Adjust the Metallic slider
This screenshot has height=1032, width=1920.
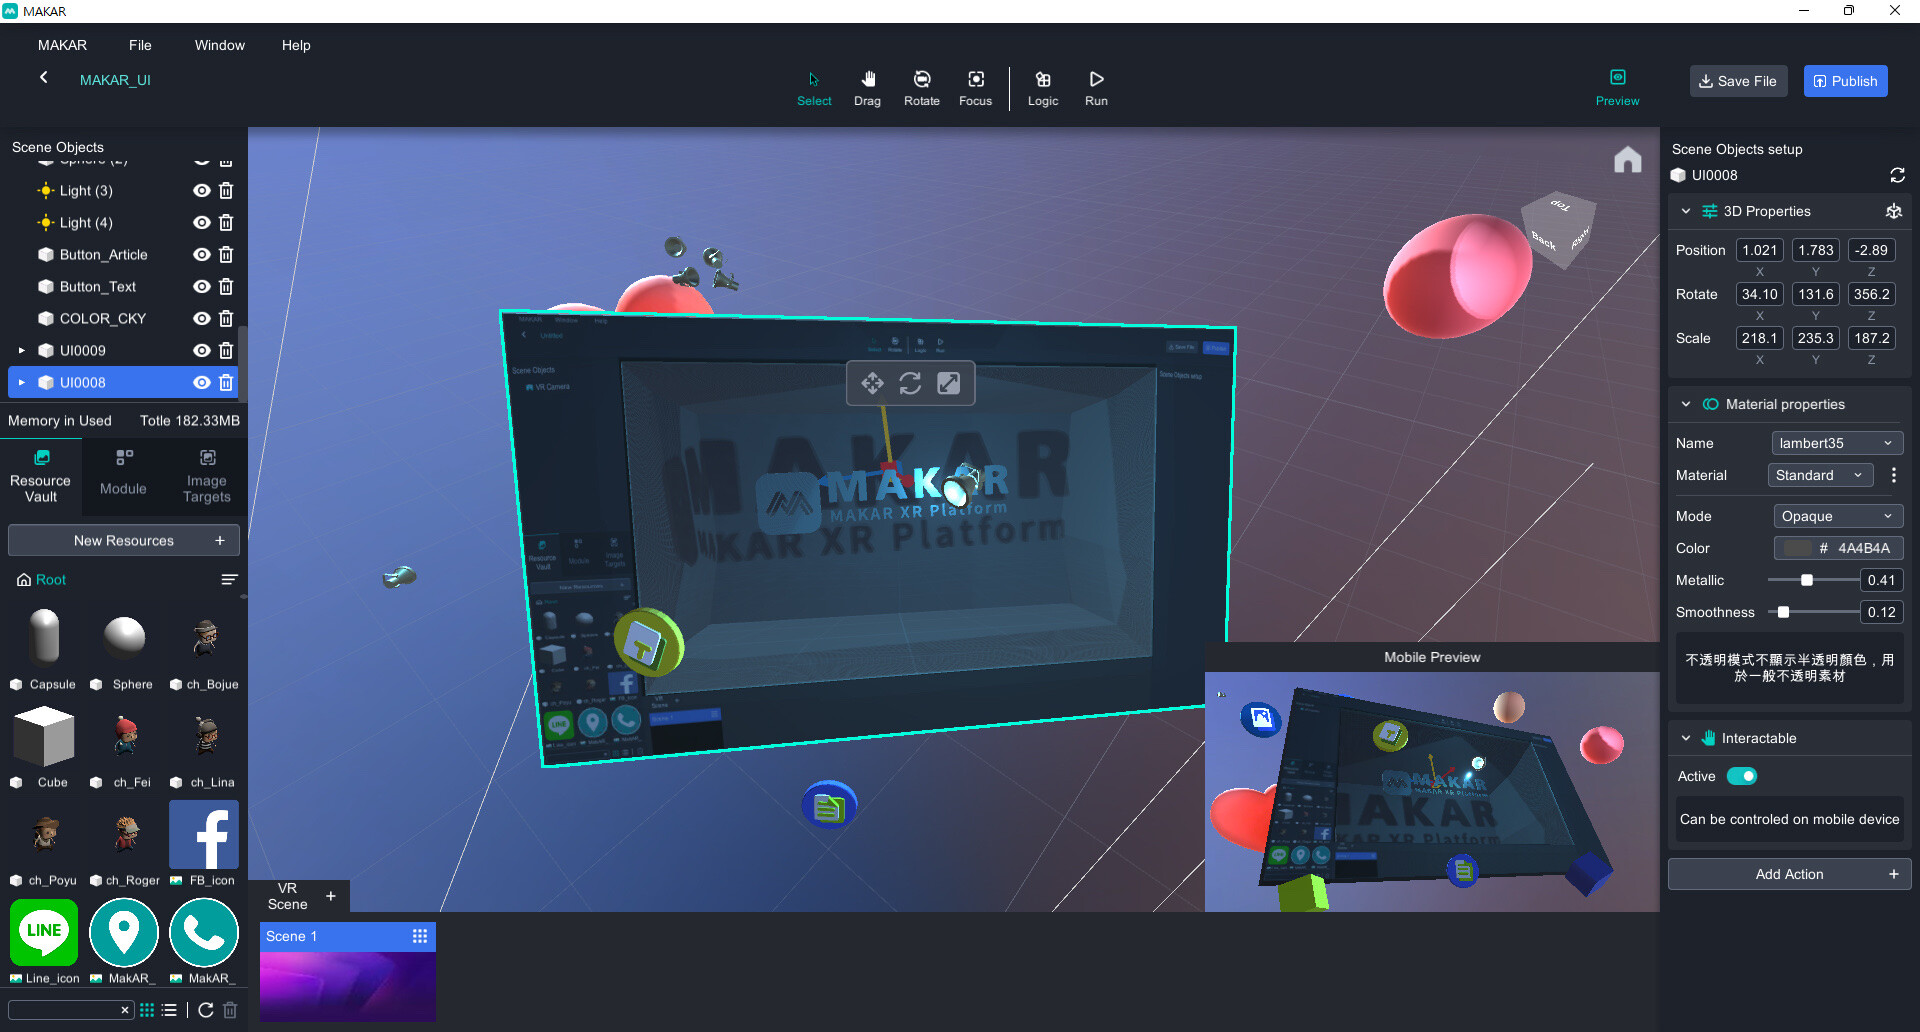(1806, 580)
